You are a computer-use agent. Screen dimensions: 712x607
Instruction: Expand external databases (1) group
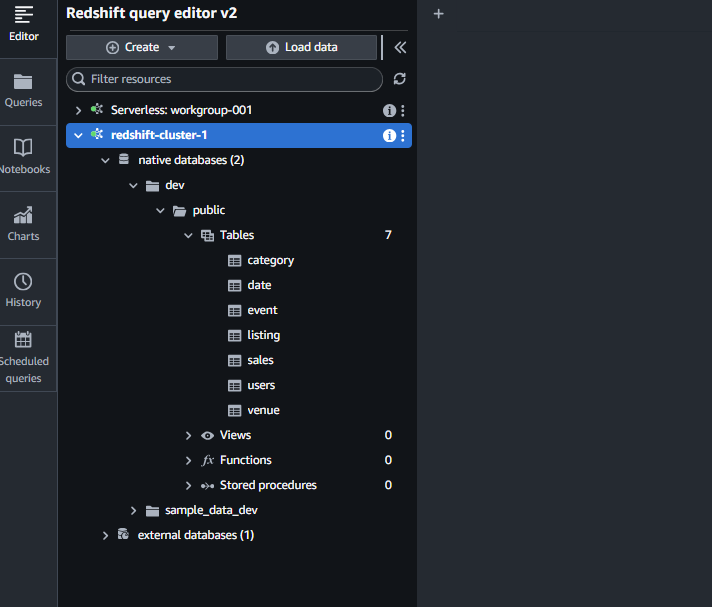(105, 535)
